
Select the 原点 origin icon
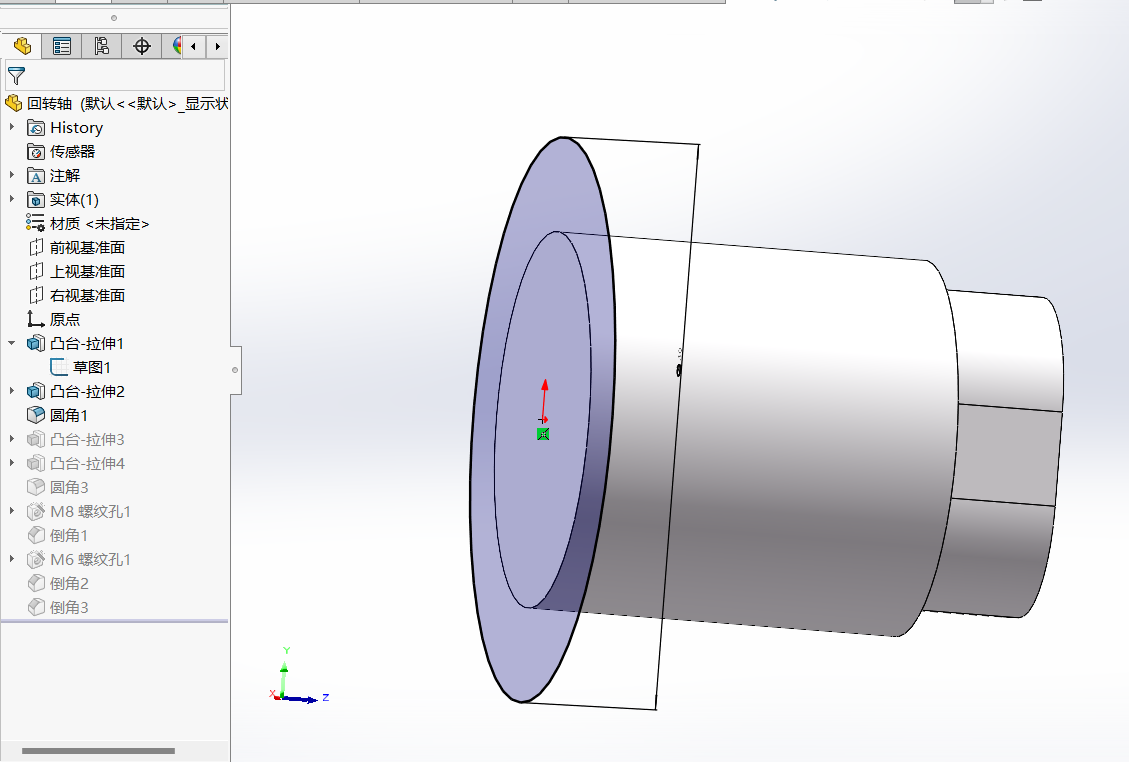[35, 319]
